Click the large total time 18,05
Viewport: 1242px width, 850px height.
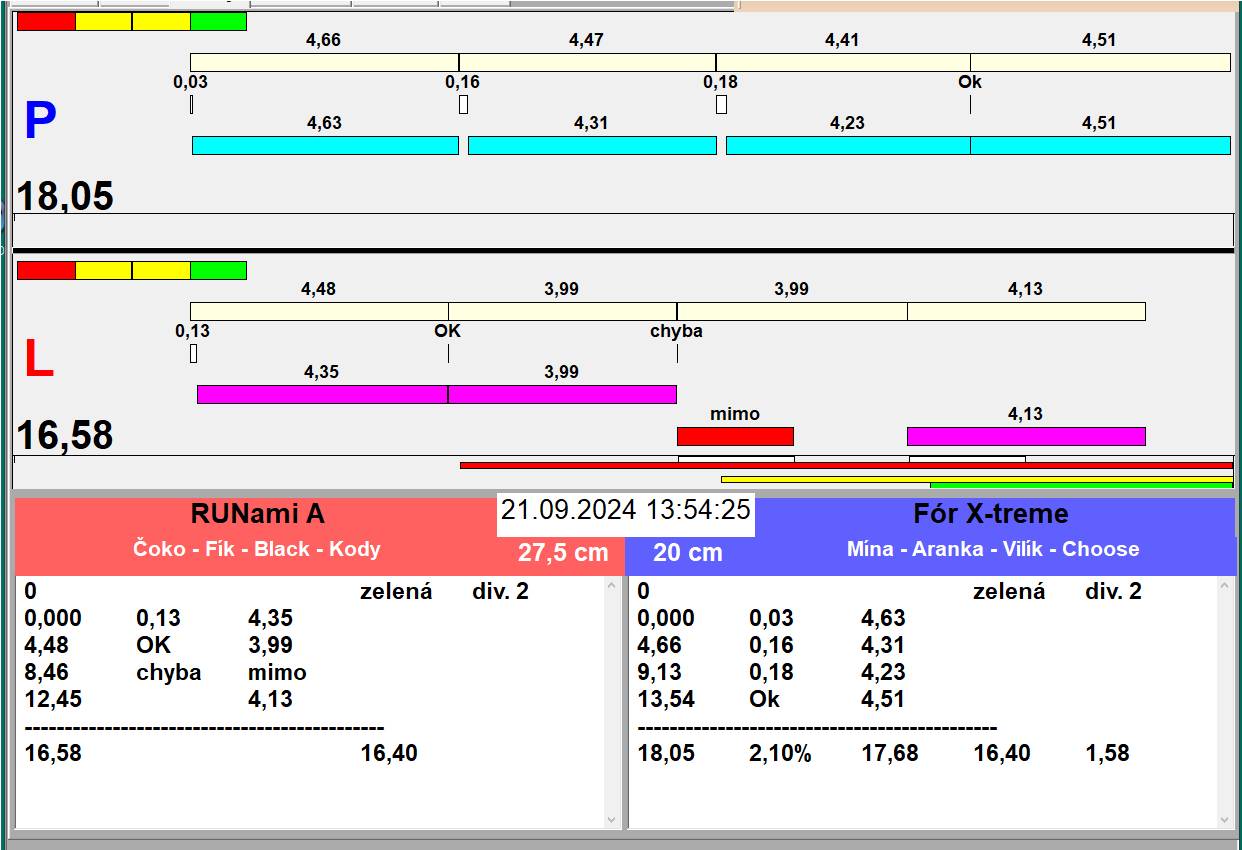point(65,196)
